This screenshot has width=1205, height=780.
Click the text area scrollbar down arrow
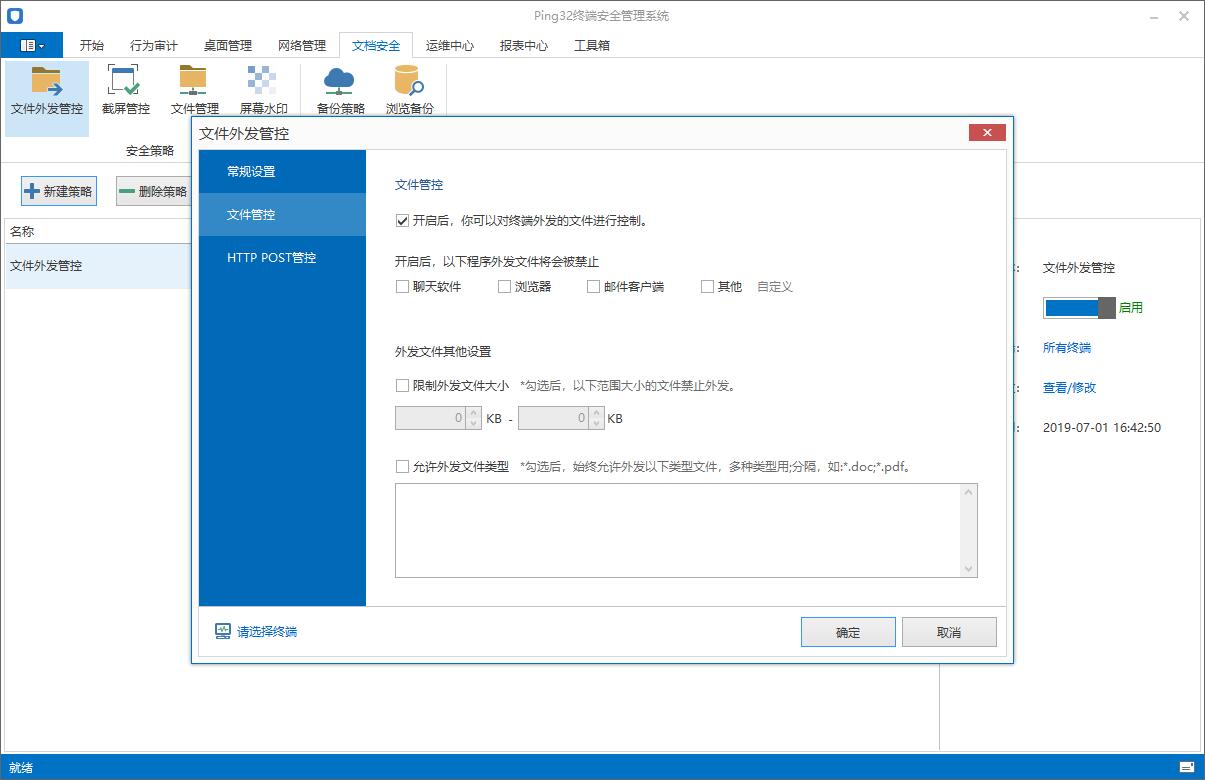click(x=968, y=569)
